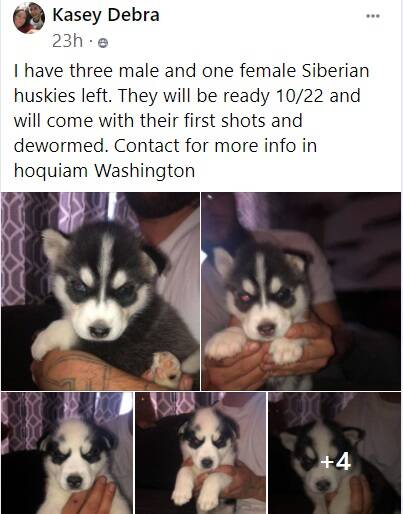The height and width of the screenshot is (514, 403).
Task: Click the Kasey Debra name link
Action: click(106, 15)
